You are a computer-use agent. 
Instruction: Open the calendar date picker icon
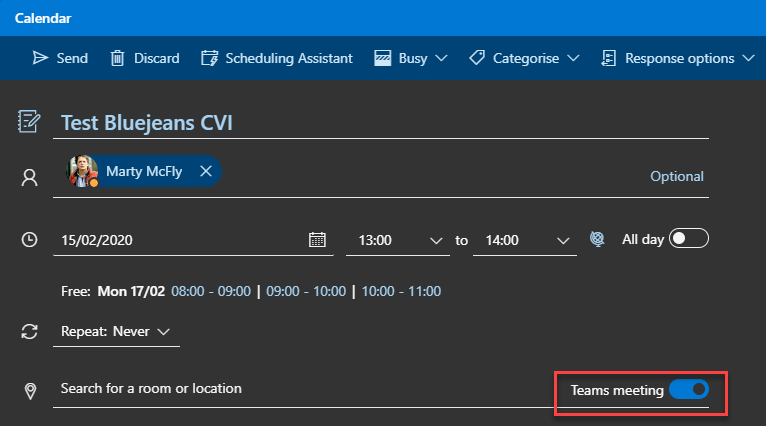point(317,240)
